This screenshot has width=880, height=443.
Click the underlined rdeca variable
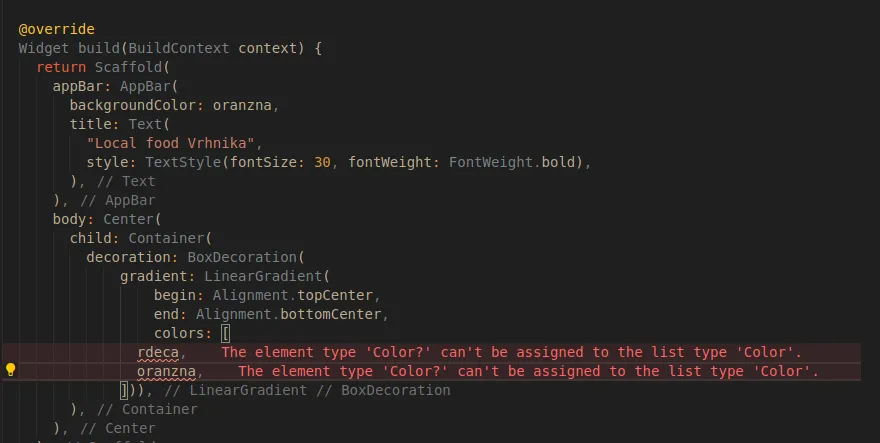[158, 353]
